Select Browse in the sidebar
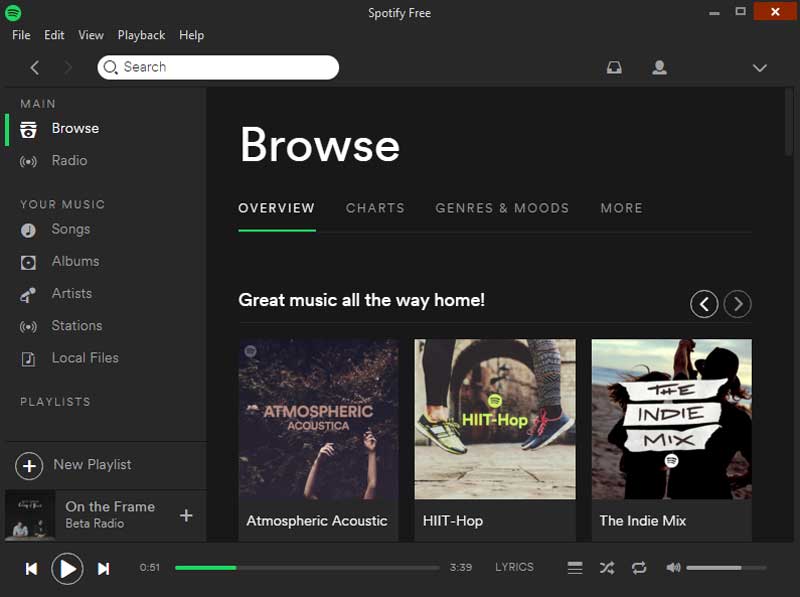The height and width of the screenshot is (597, 800). tap(76, 129)
